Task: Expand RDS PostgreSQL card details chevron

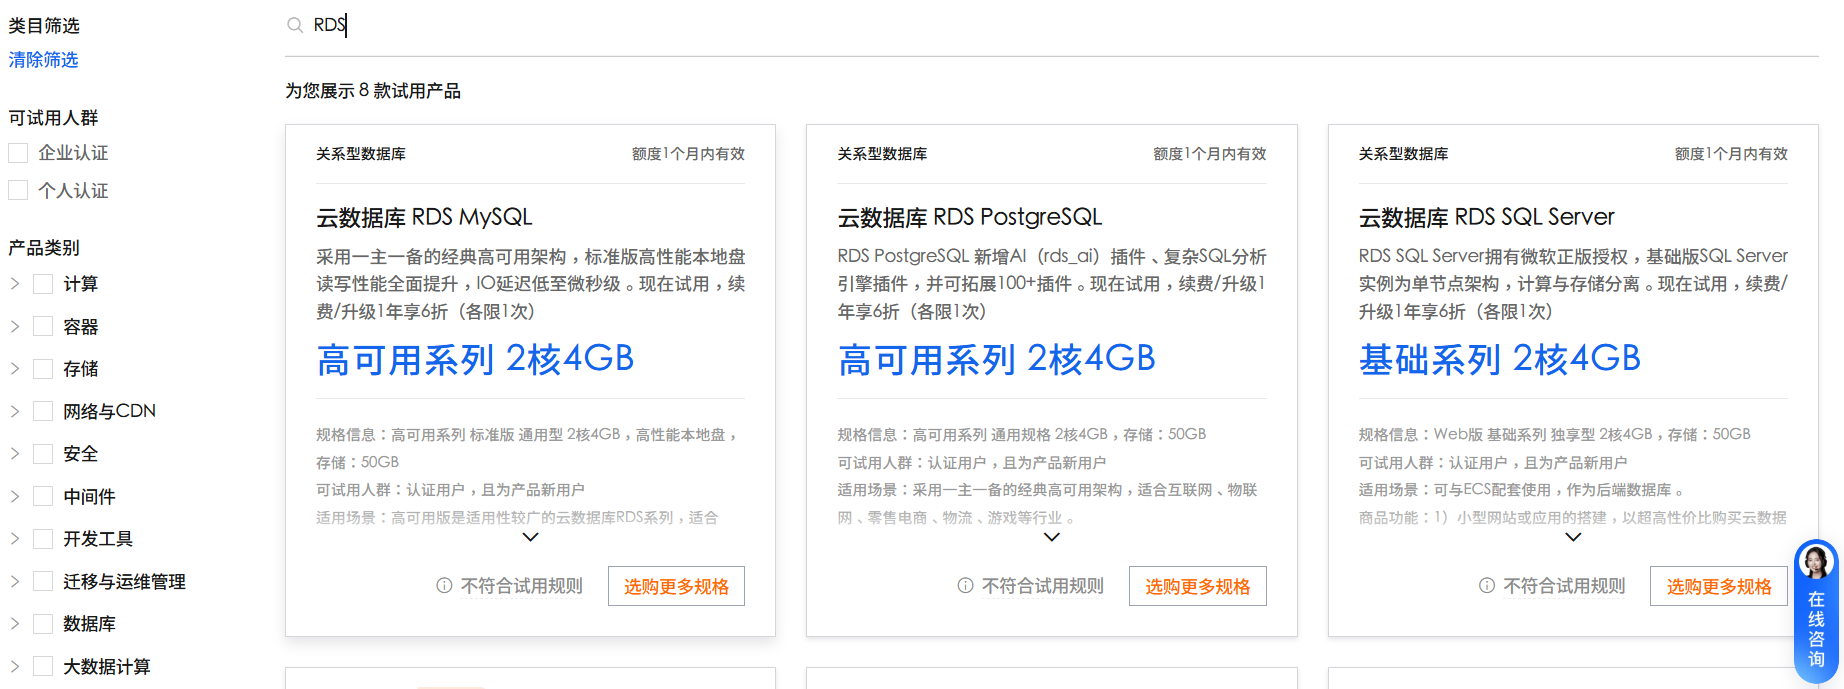Action: (1052, 537)
